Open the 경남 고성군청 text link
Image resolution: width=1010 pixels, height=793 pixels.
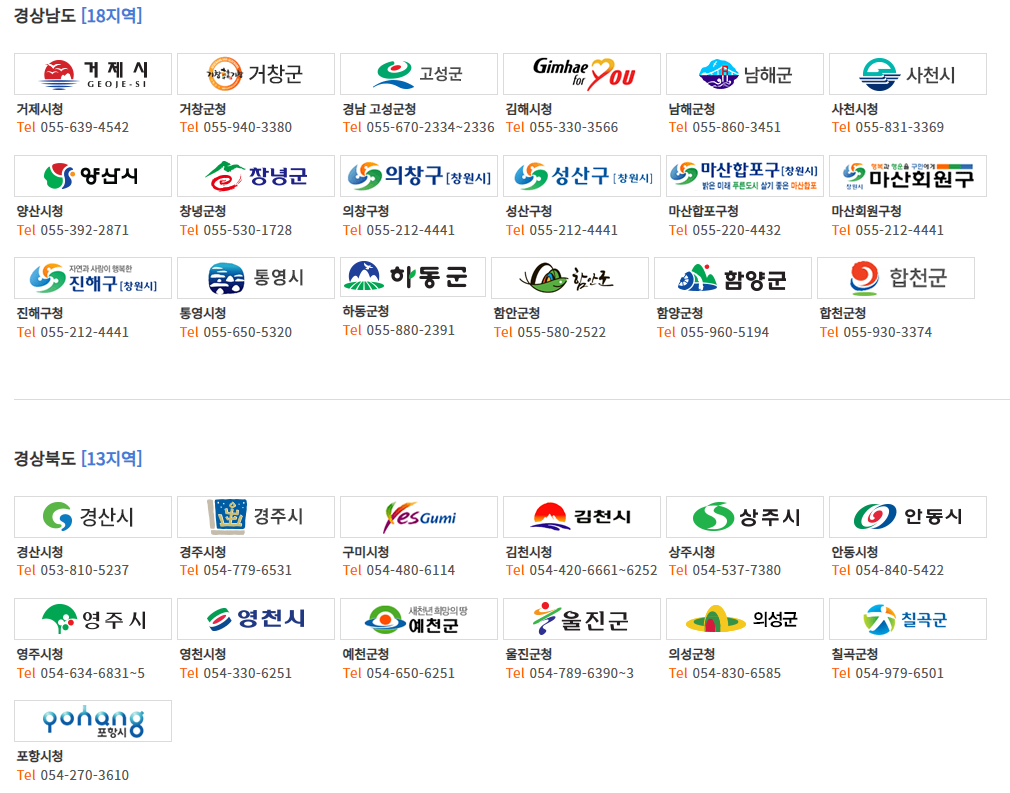pyautogui.click(x=379, y=110)
